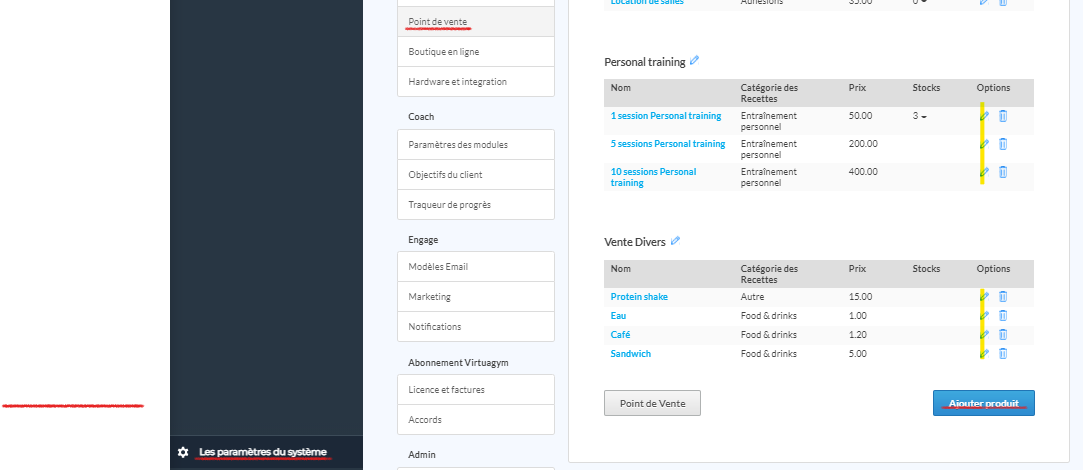Open the 5 sessions Personal training link
1083x470 pixels.
pos(668,144)
